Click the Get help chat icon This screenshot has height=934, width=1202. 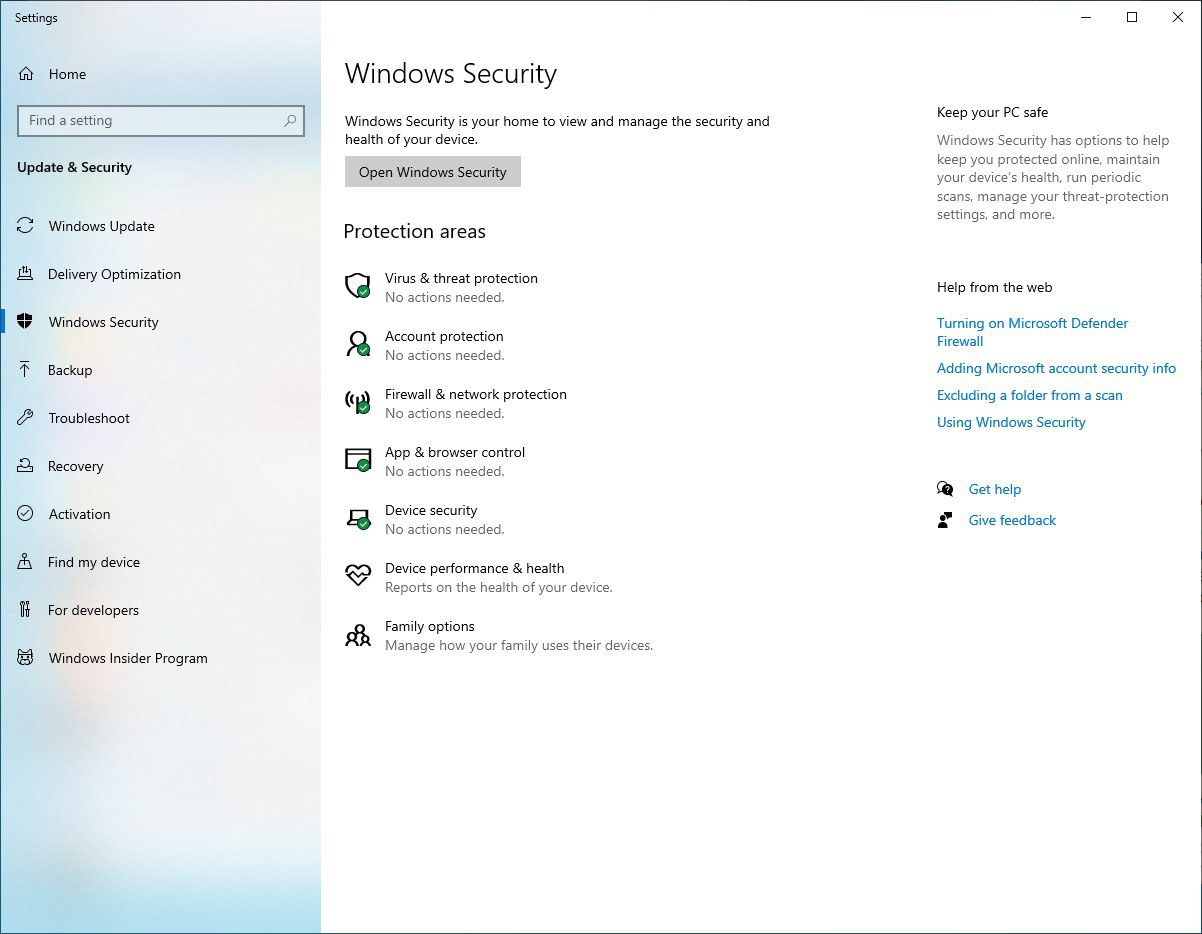pyautogui.click(x=945, y=489)
